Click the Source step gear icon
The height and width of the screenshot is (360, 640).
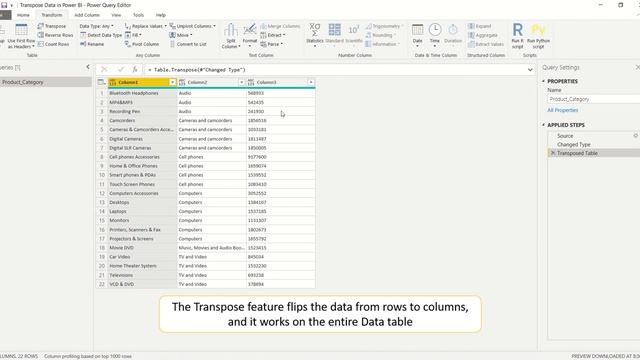click(x=636, y=136)
